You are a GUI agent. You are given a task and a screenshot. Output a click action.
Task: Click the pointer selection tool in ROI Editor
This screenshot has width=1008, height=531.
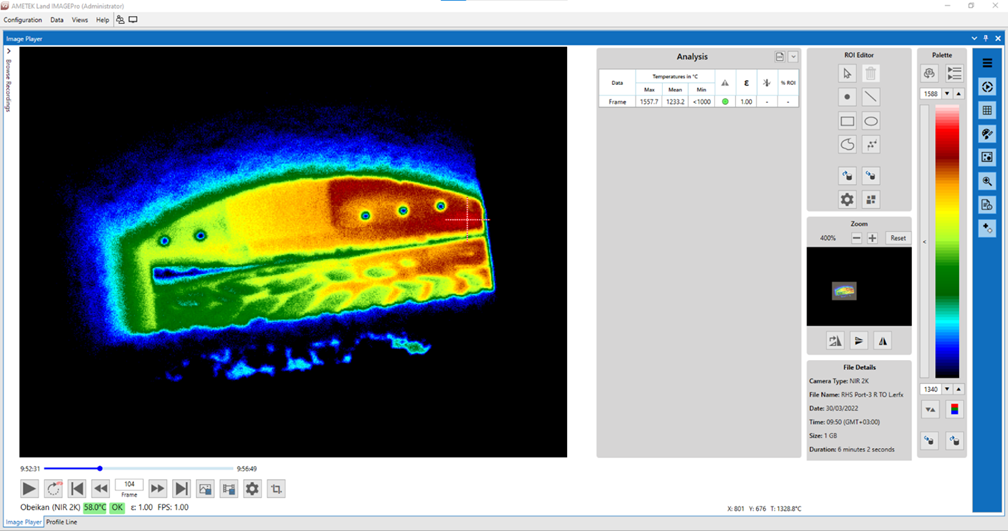(847, 73)
